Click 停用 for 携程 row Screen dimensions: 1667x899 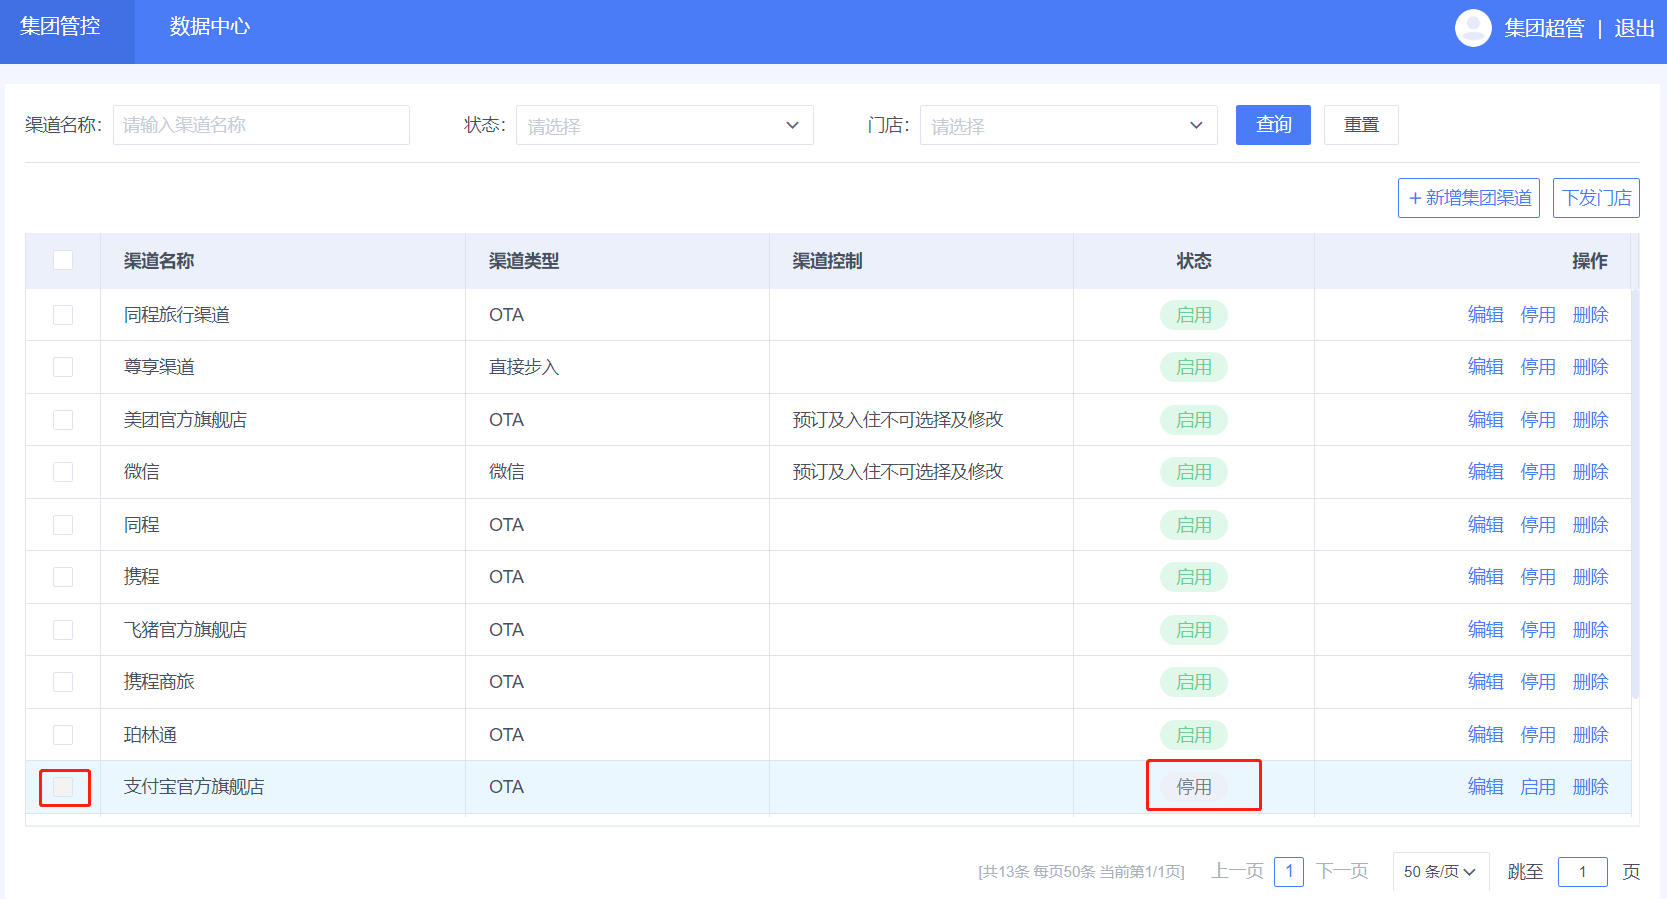point(1538,577)
